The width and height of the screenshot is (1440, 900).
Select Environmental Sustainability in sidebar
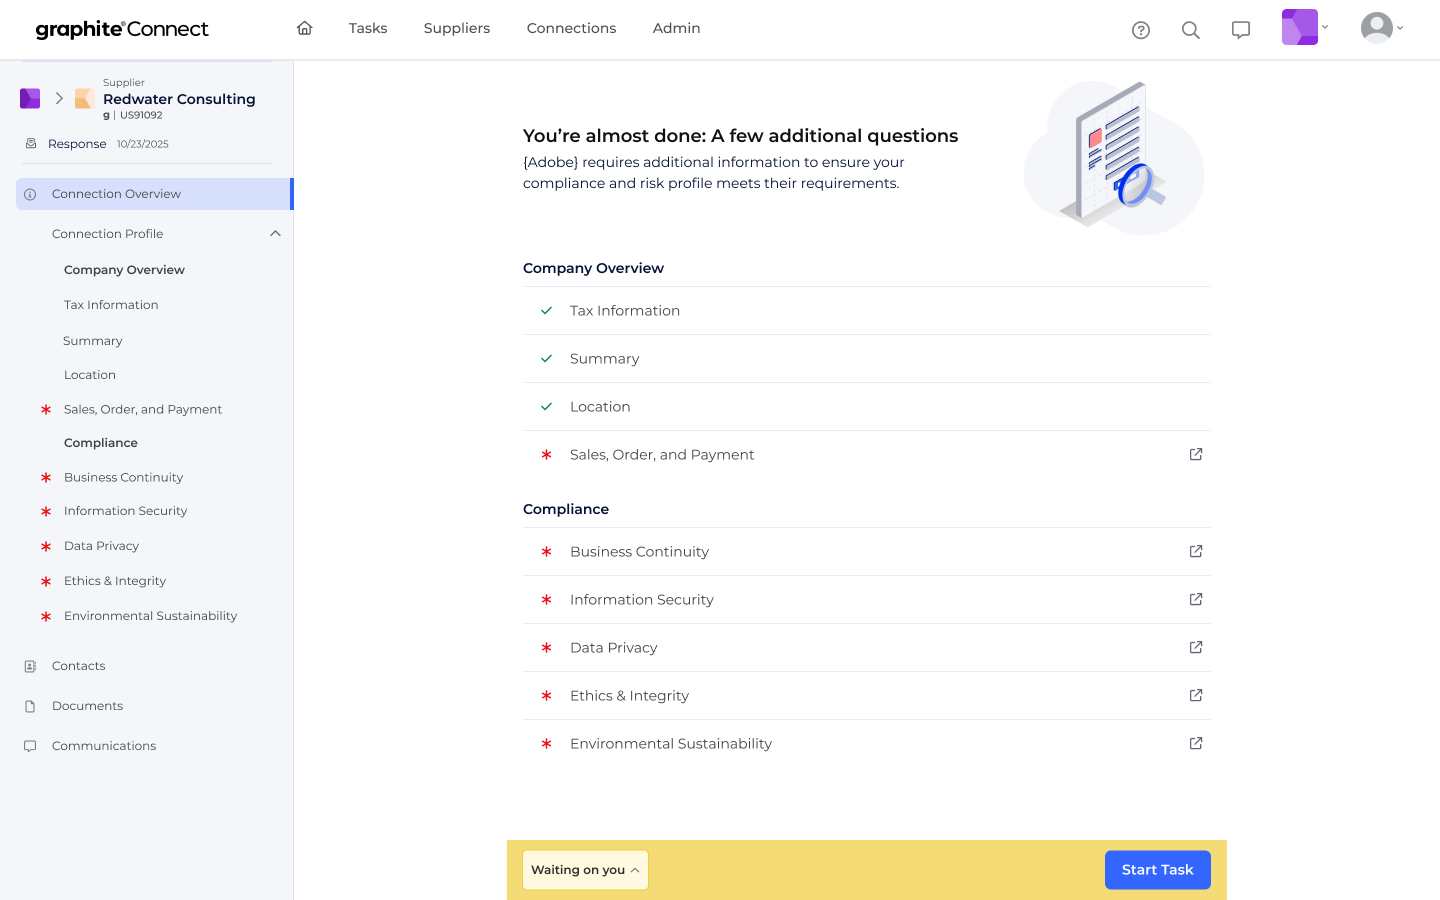click(x=151, y=616)
